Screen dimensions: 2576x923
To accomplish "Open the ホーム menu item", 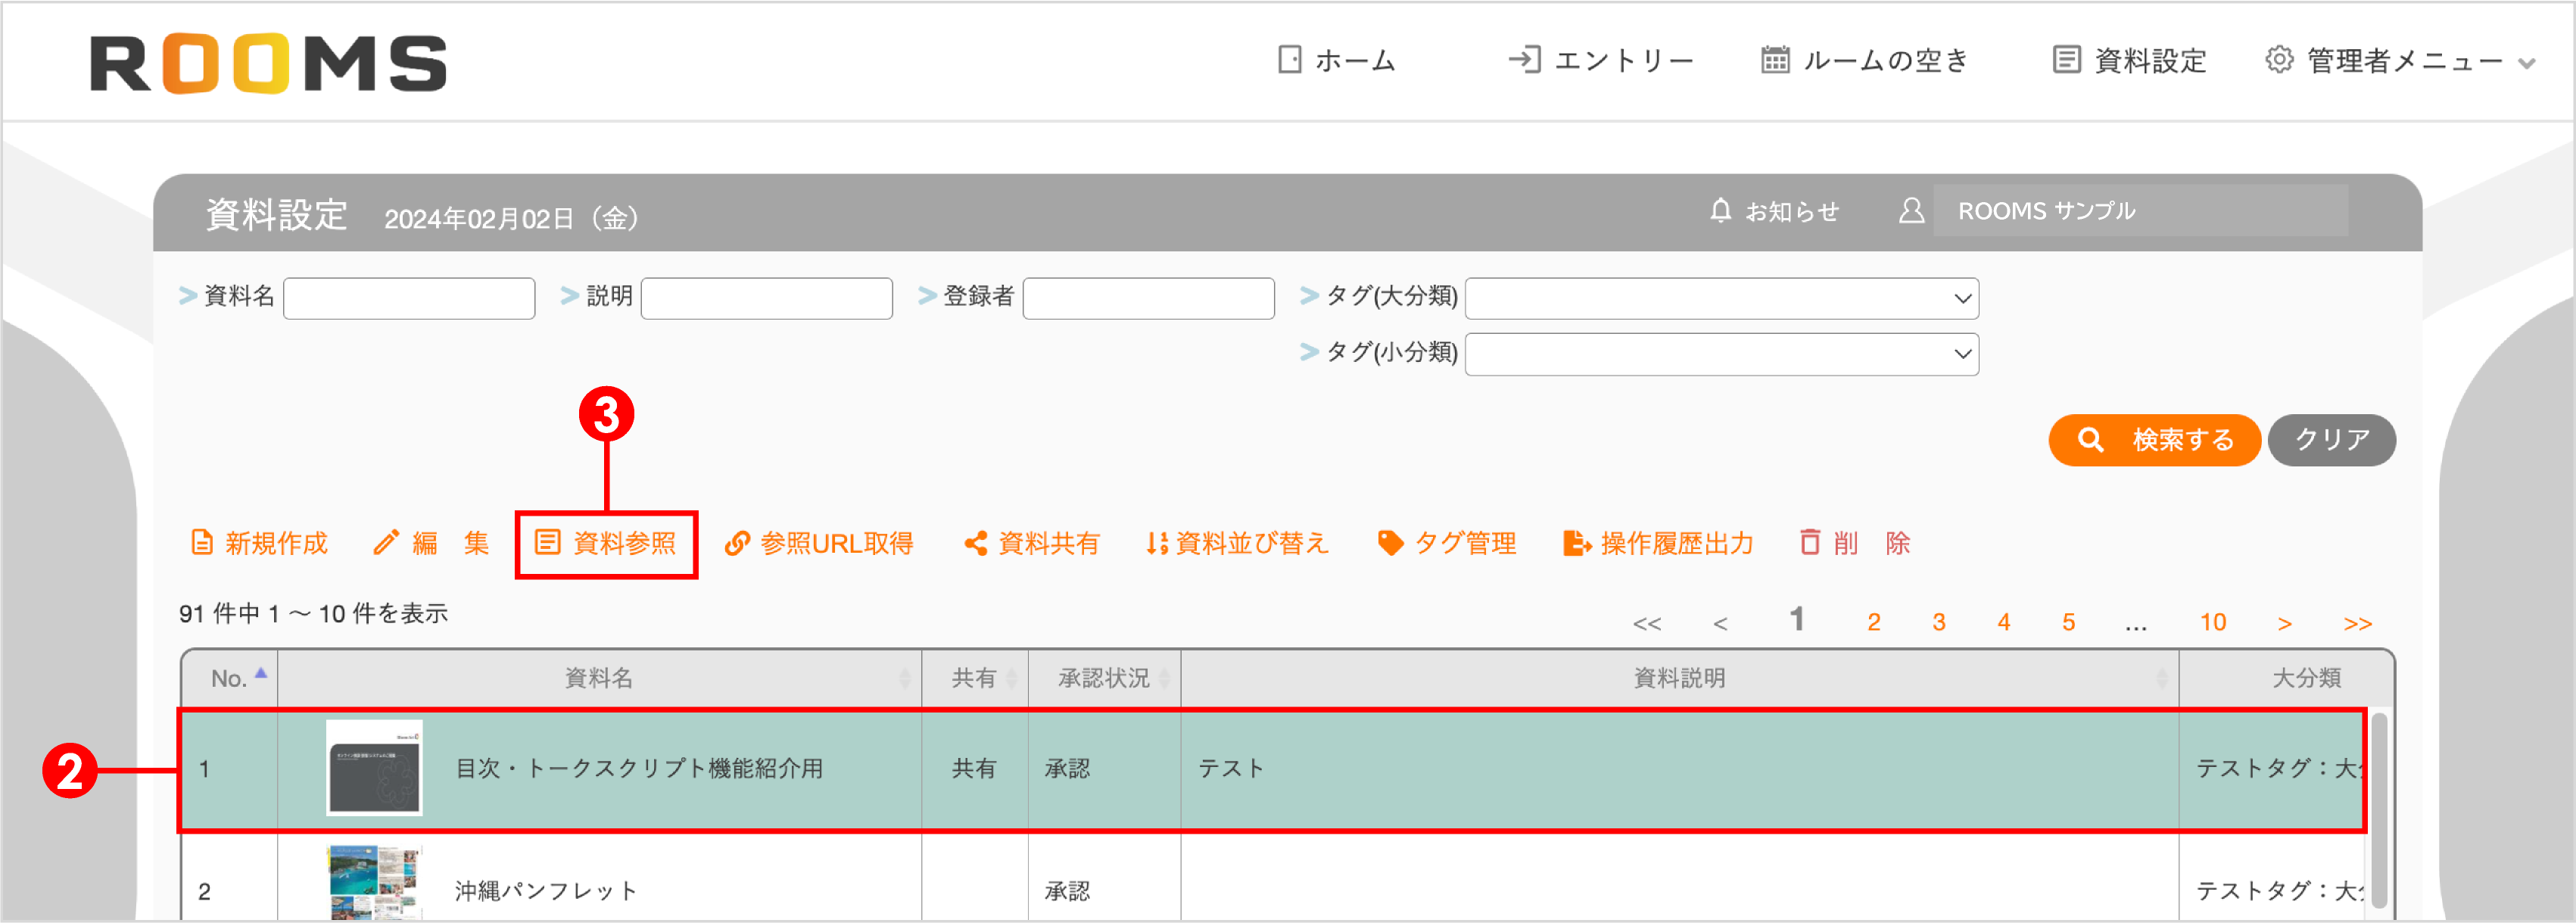I will pos(1336,60).
